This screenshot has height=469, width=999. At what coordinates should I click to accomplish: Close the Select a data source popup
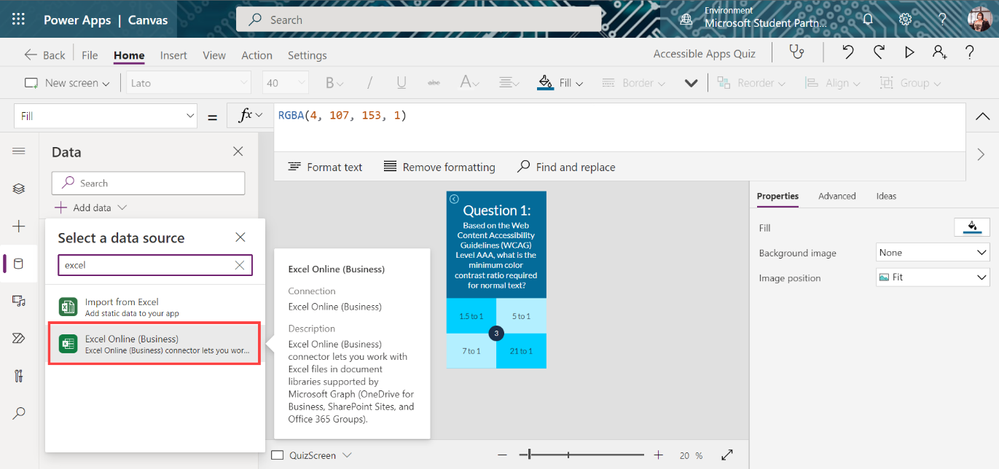pos(240,238)
